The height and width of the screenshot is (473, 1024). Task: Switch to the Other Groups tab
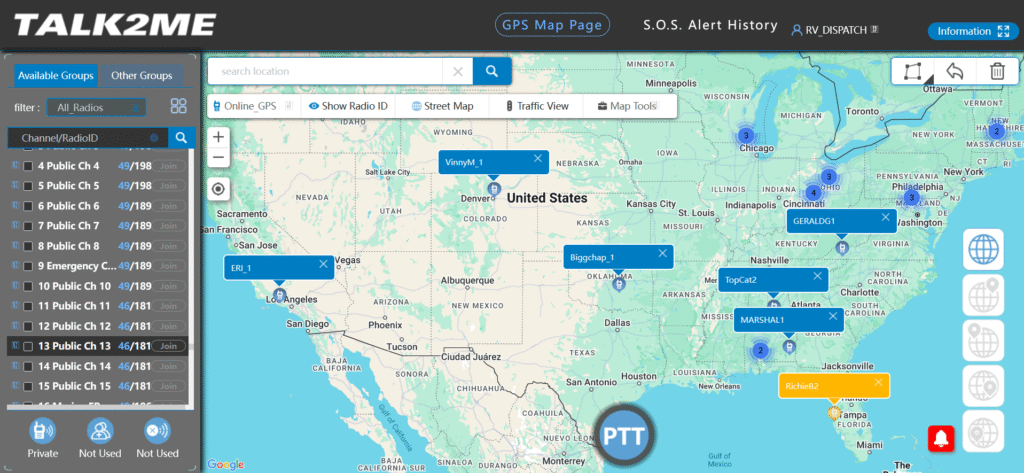click(x=141, y=76)
